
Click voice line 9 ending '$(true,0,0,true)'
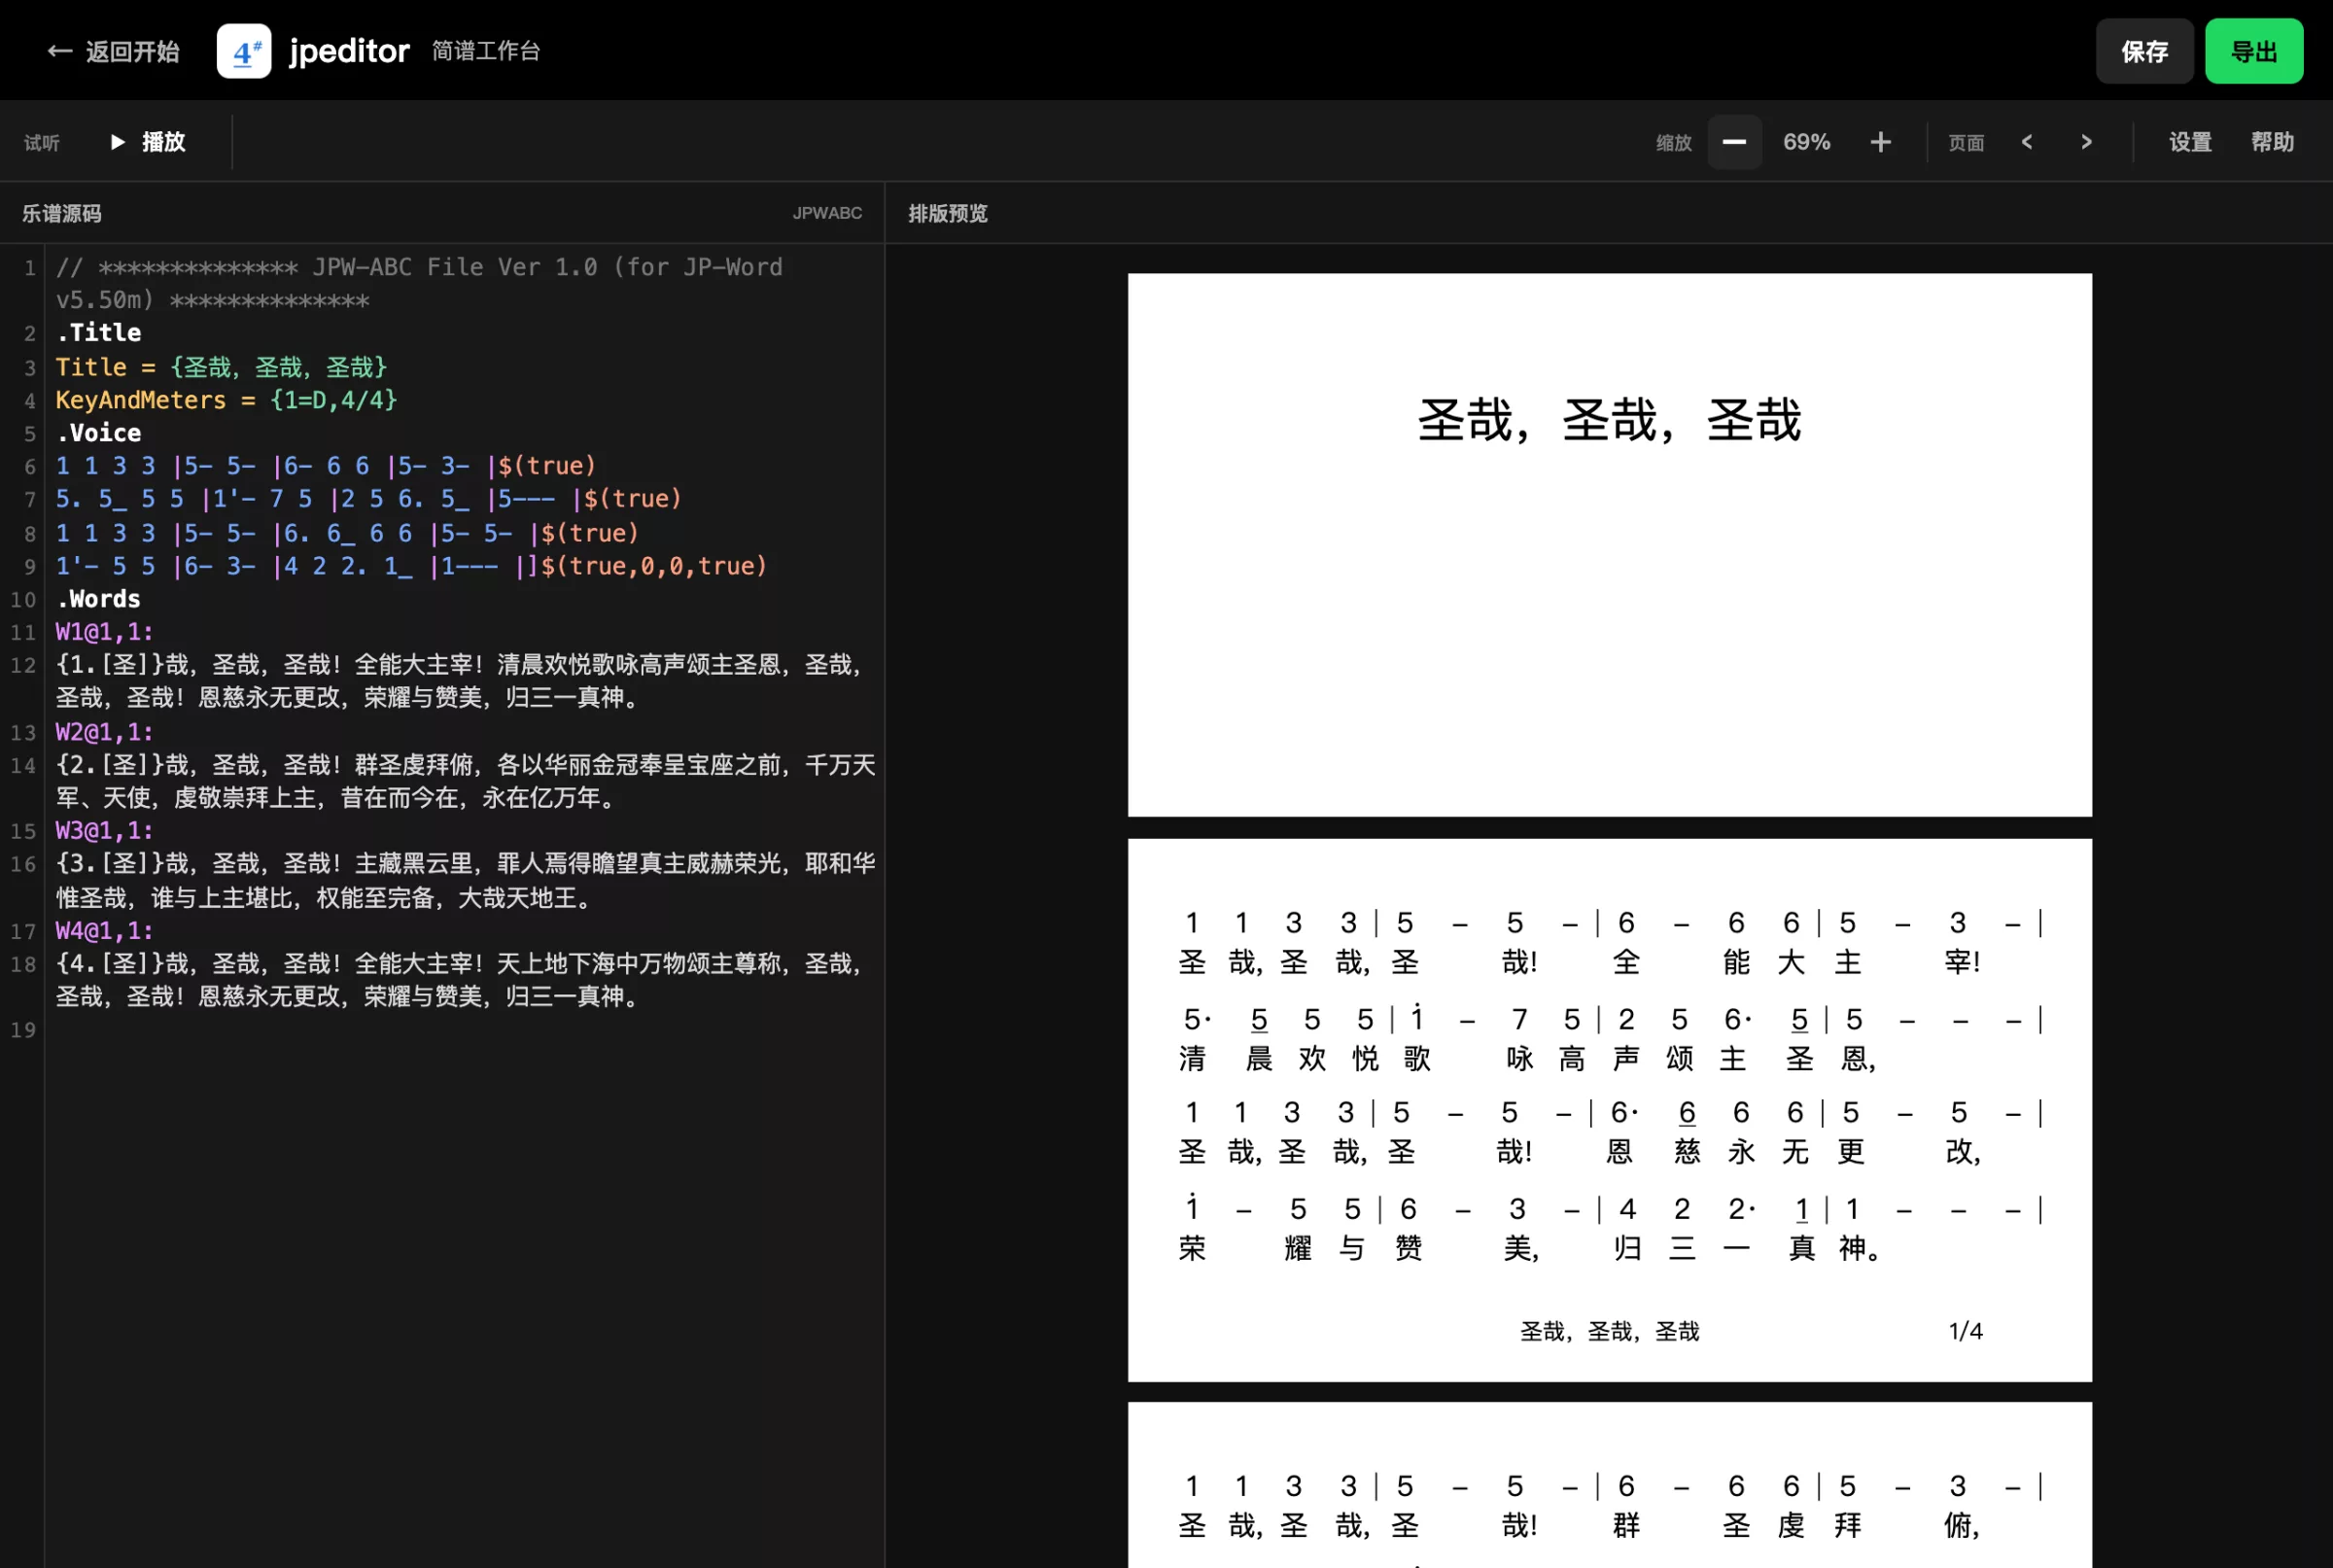(412, 566)
